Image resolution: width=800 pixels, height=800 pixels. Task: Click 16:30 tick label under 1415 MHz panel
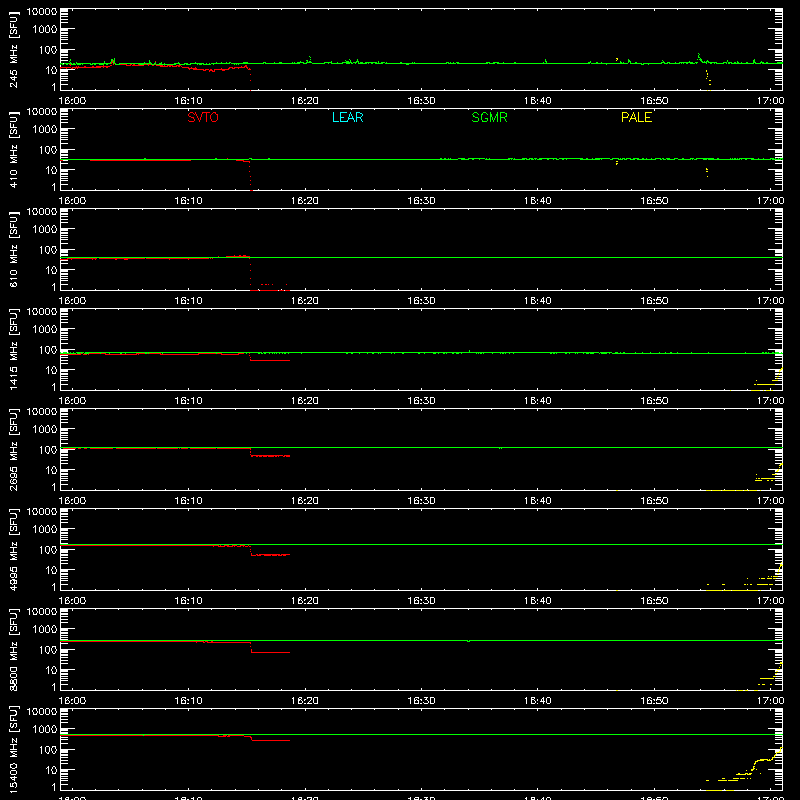(421, 401)
